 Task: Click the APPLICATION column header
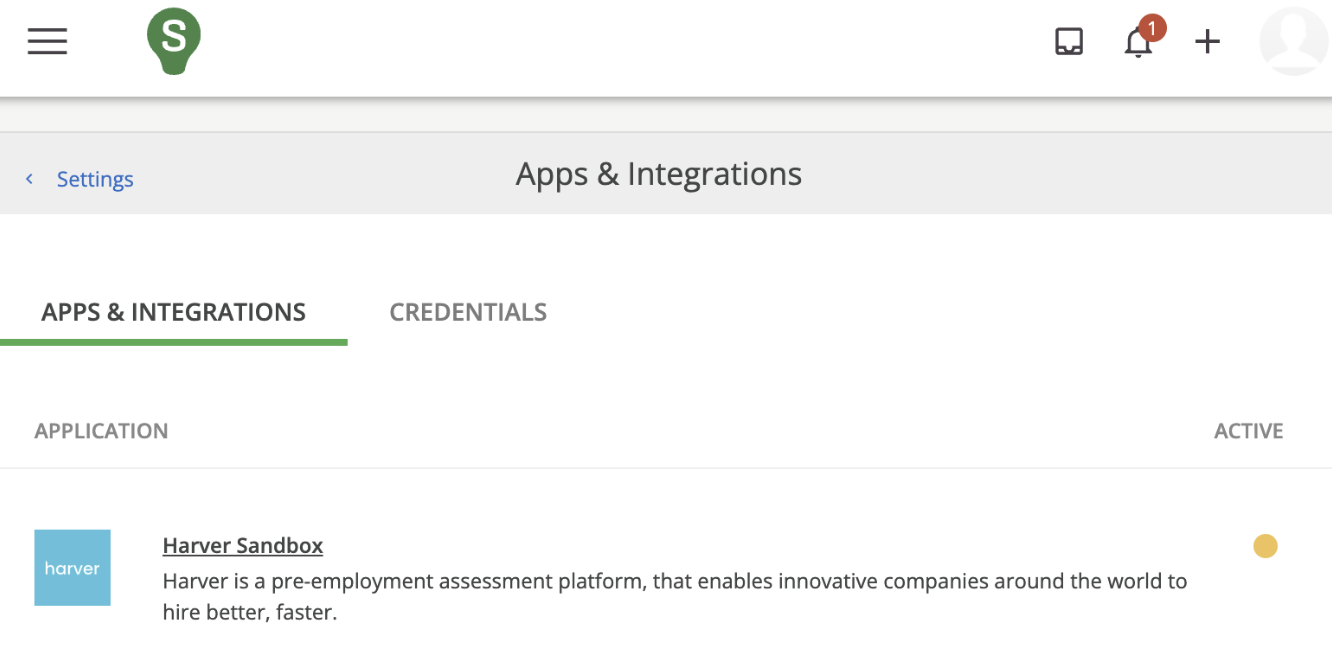point(101,431)
